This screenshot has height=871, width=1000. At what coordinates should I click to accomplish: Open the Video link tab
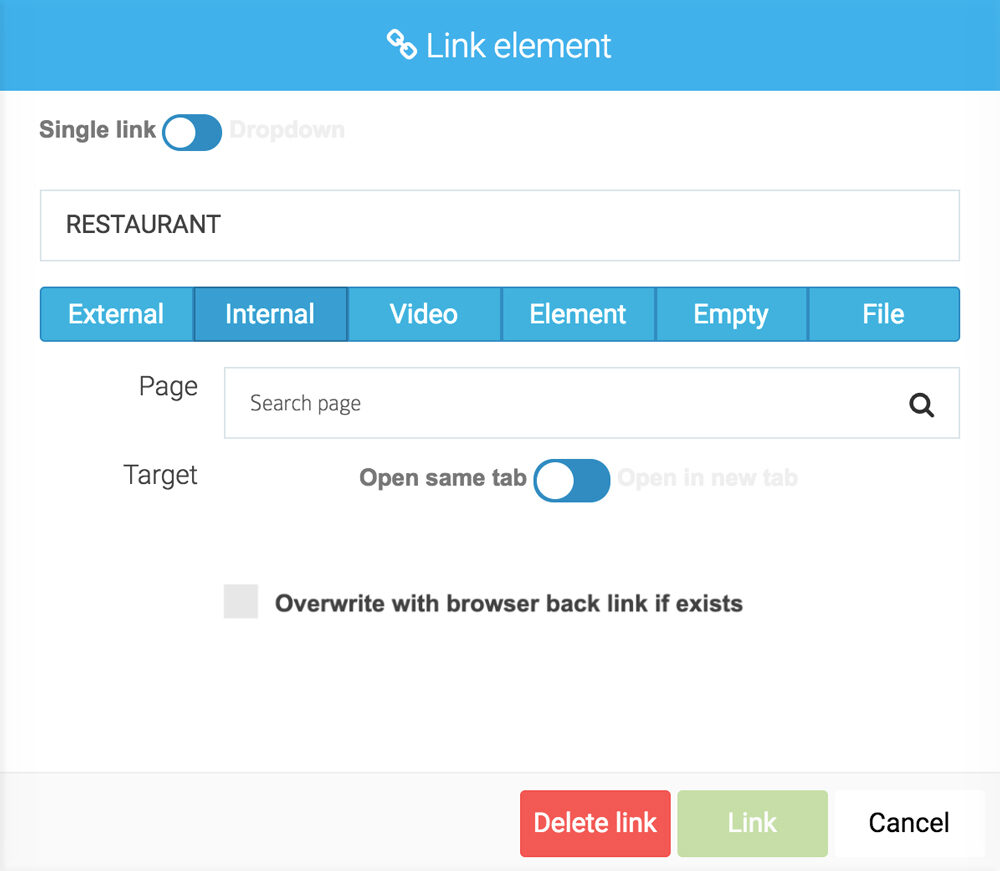[424, 313]
